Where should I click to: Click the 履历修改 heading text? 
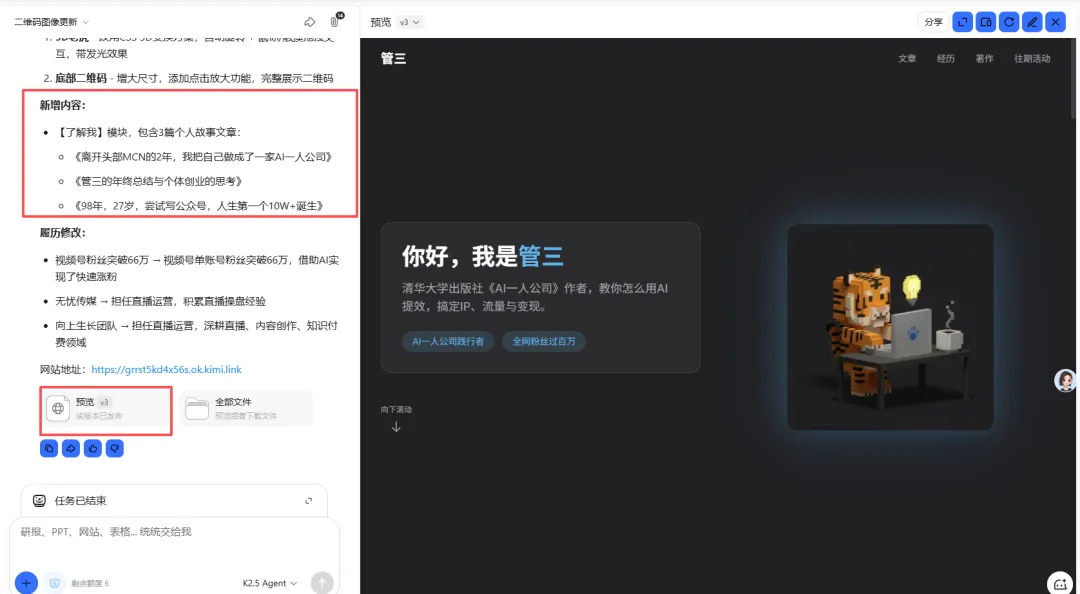(63, 233)
